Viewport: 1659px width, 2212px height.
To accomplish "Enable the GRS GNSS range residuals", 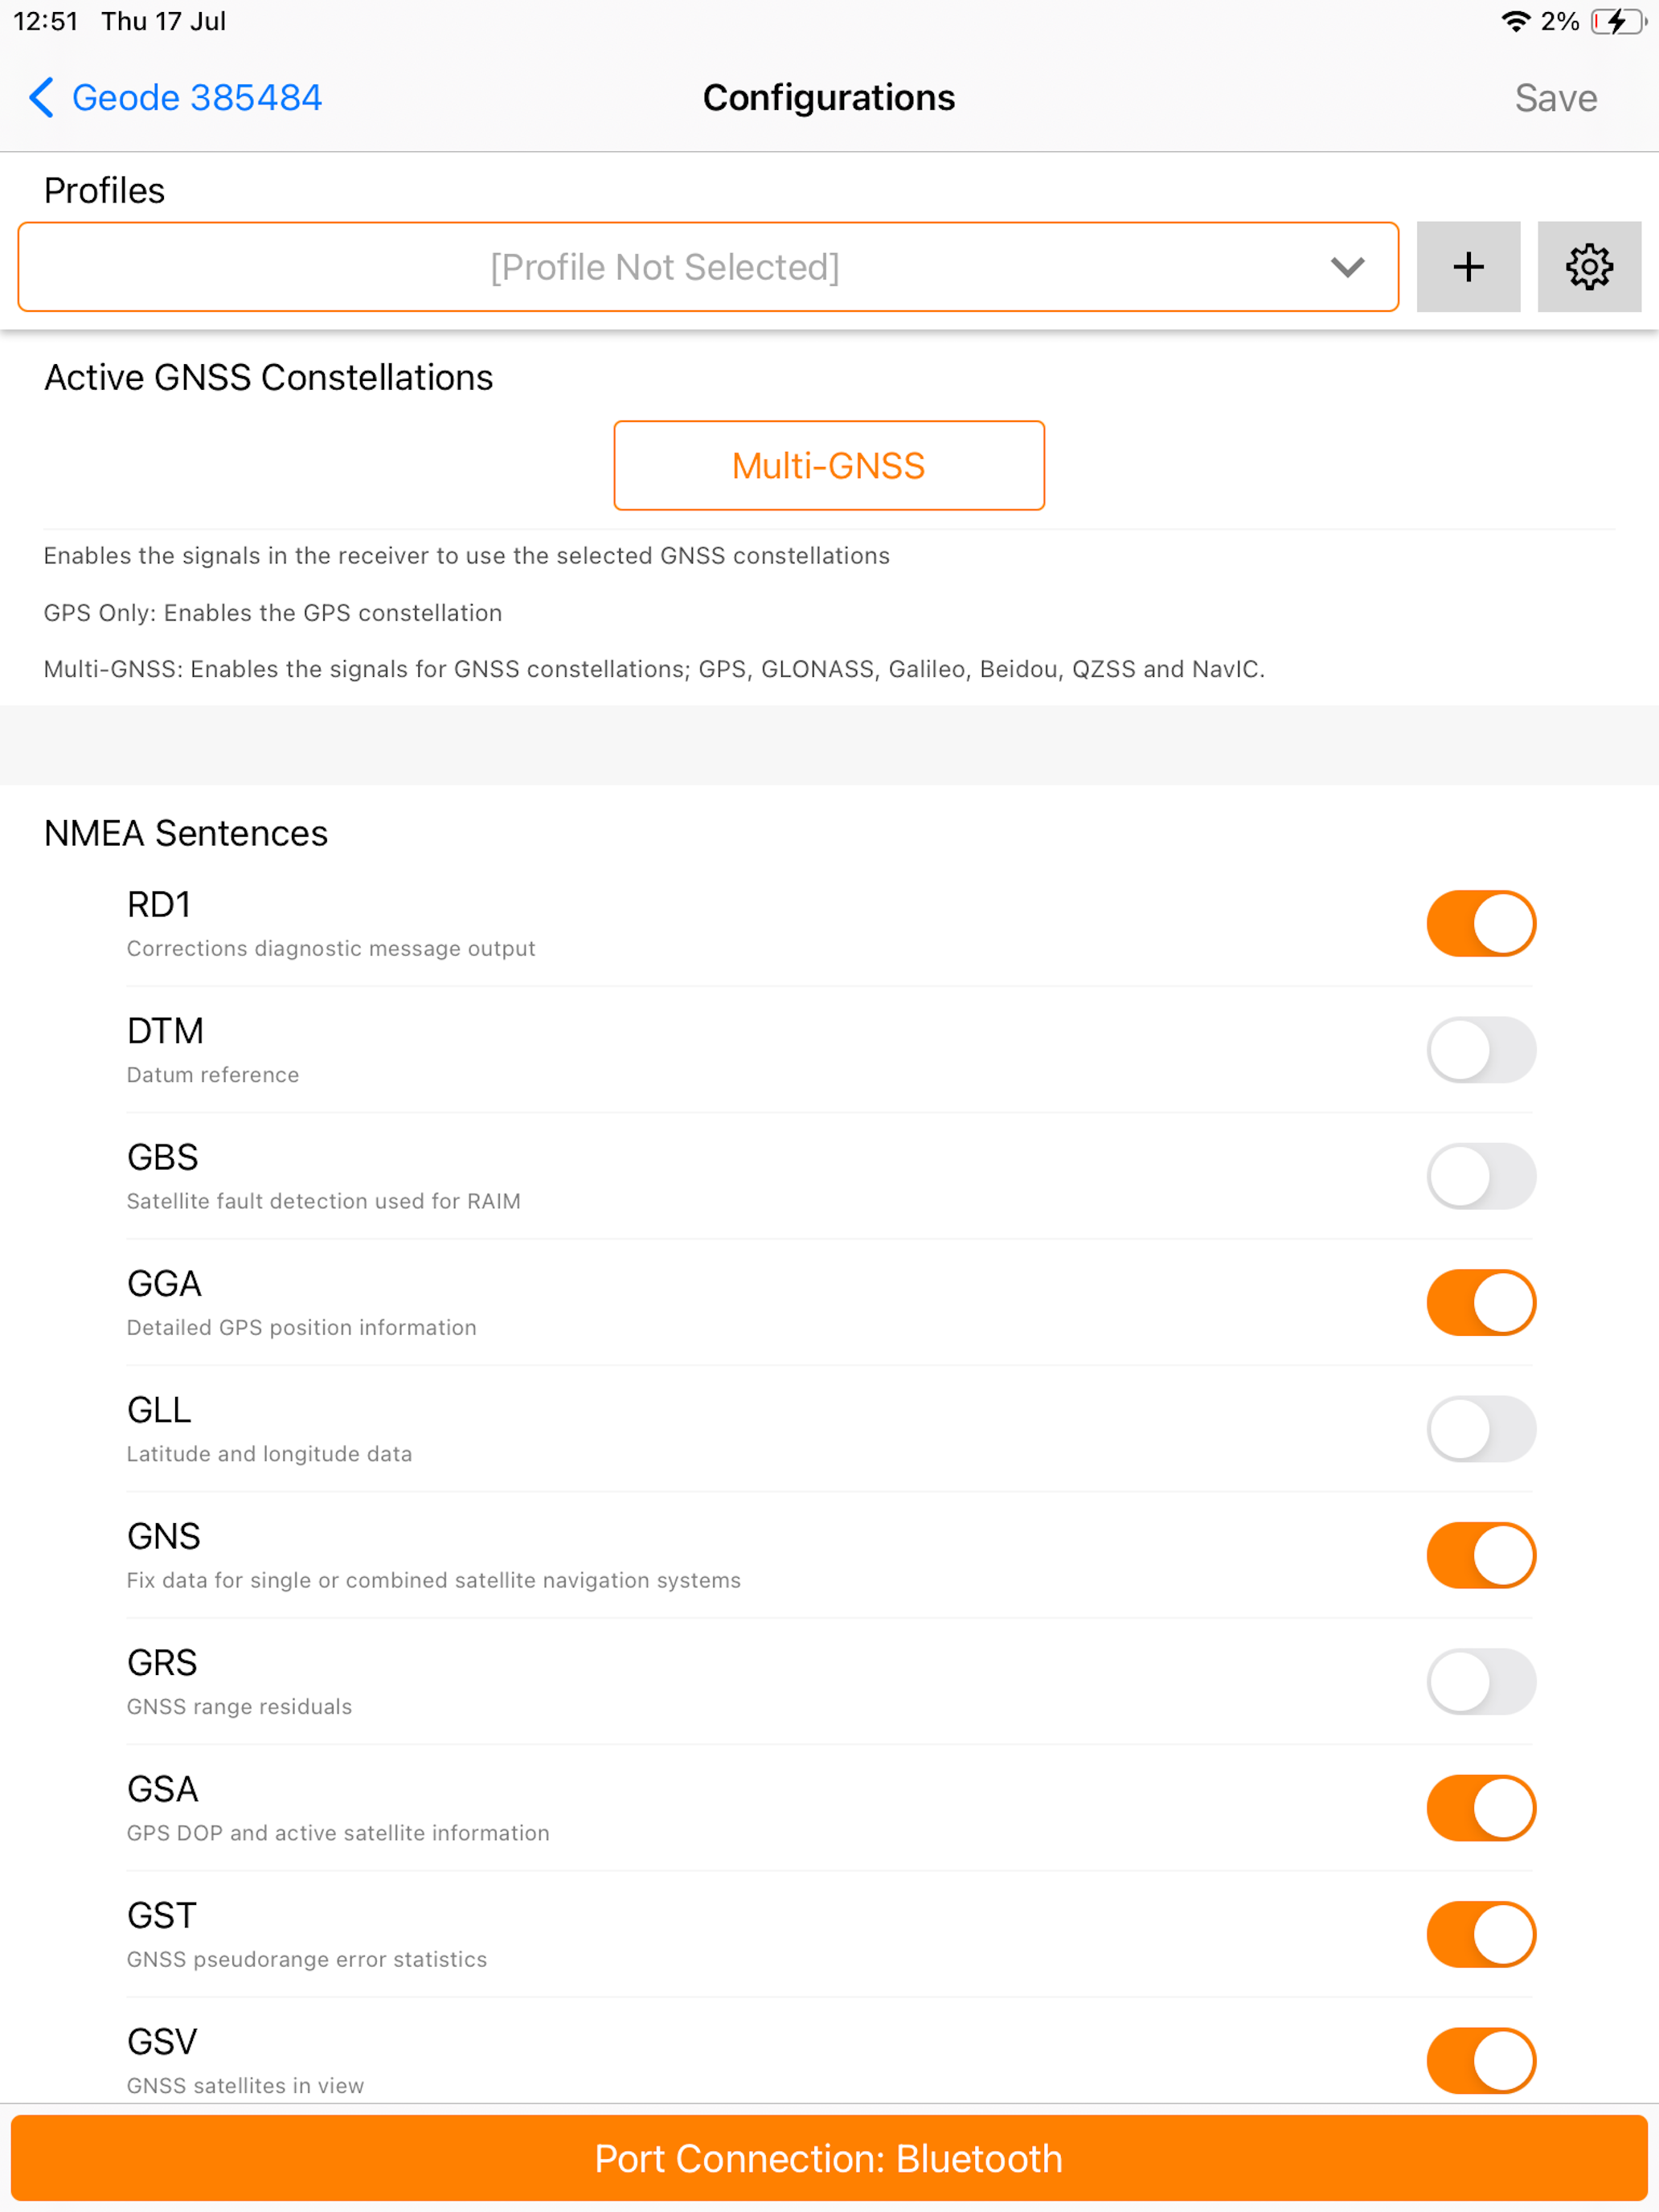I will 1481,1682.
